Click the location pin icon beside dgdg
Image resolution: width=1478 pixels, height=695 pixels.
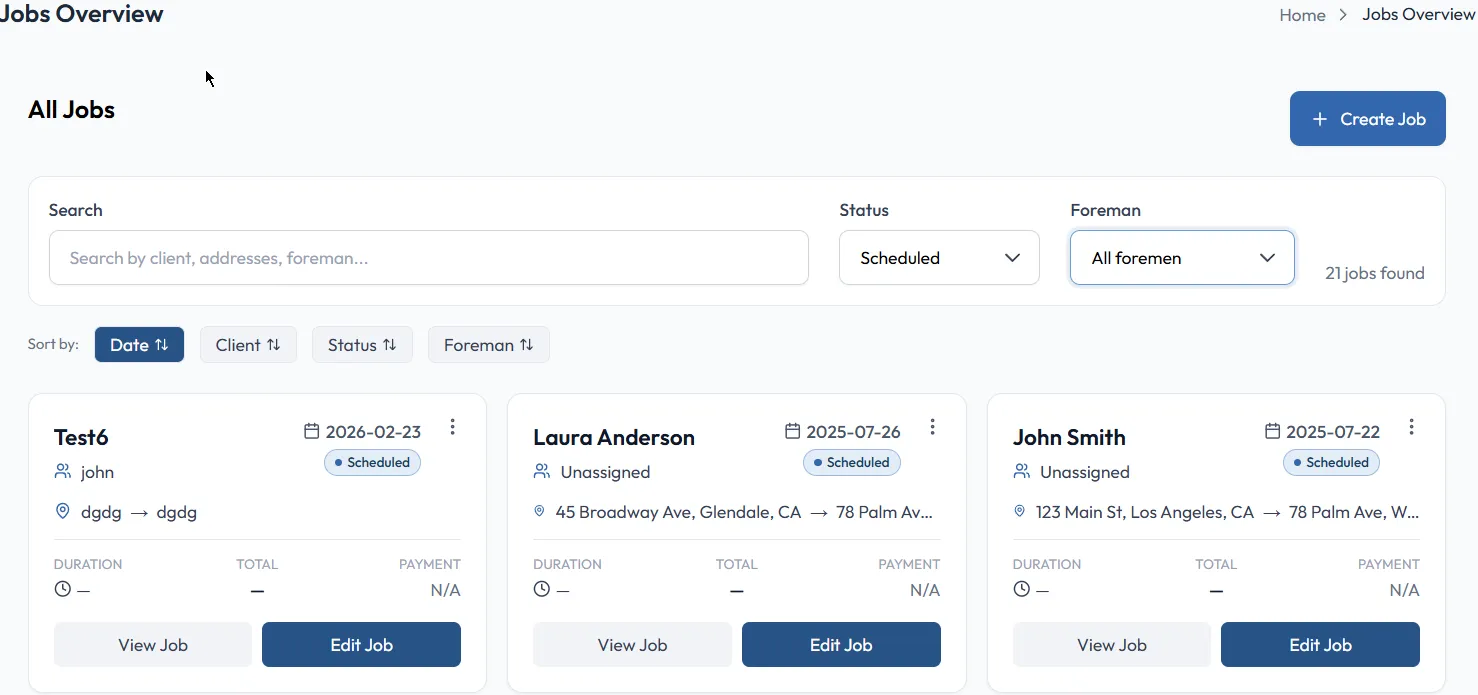62,511
